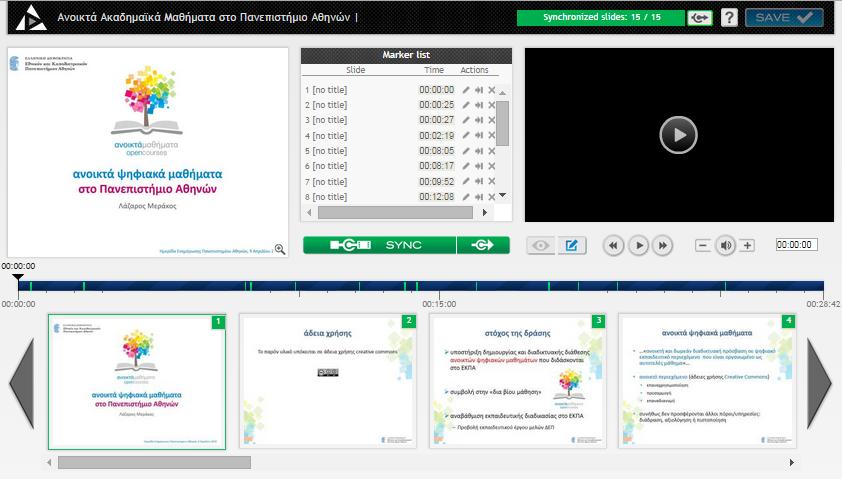The width and height of the screenshot is (842, 479).
Task: Select the '5 [no title]' marker row
Action: point(400,151)
